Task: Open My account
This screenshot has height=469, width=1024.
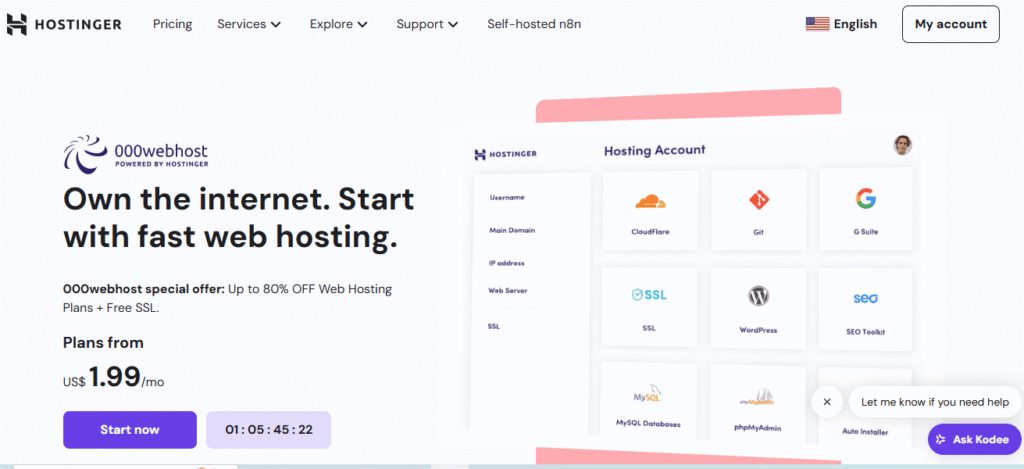Action: click(x=950, y=24)
